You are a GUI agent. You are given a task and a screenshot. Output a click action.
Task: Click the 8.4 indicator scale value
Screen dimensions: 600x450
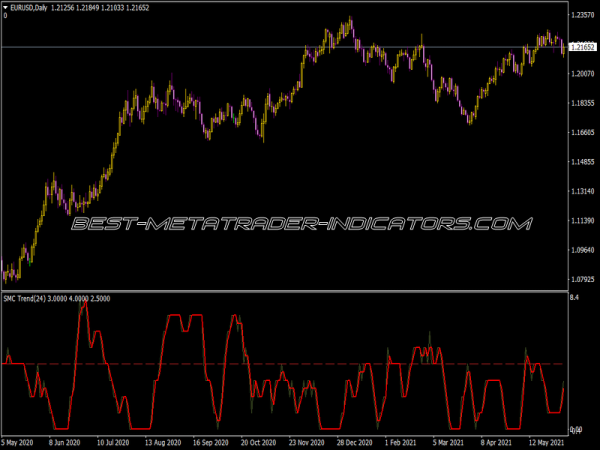pos(574,298)
